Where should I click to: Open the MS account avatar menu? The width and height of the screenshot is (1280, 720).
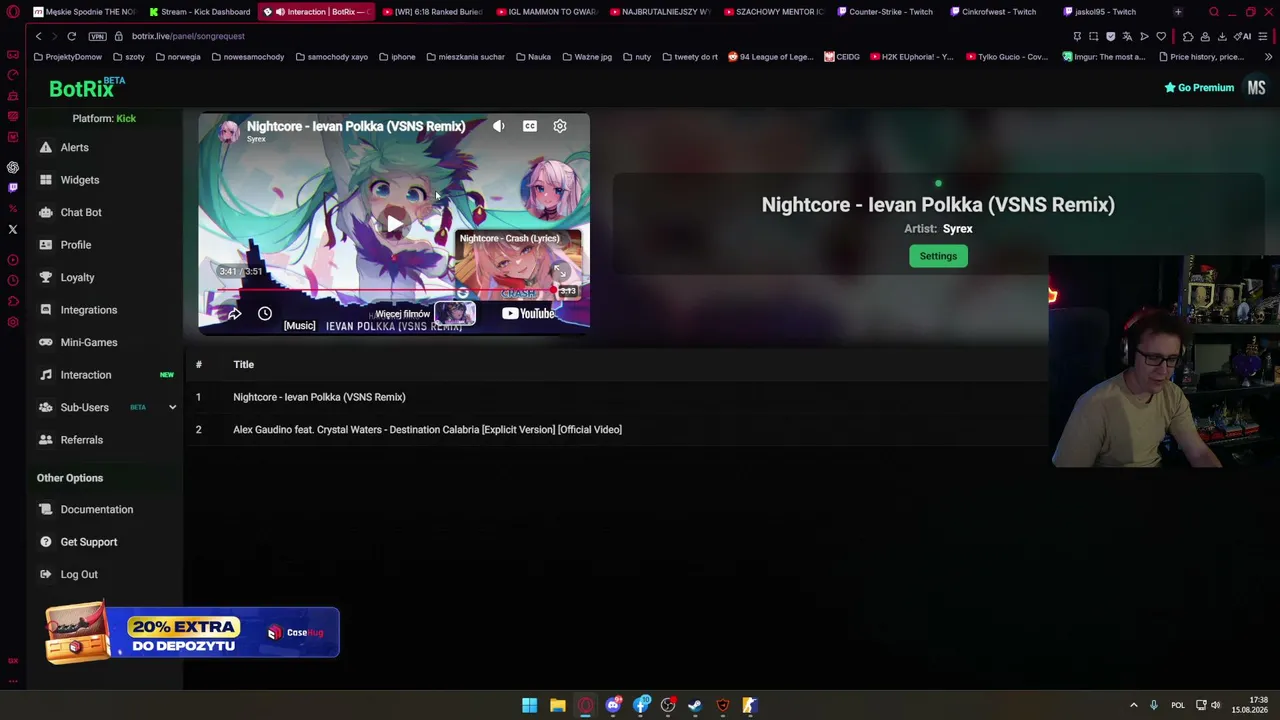(1256, 88)
